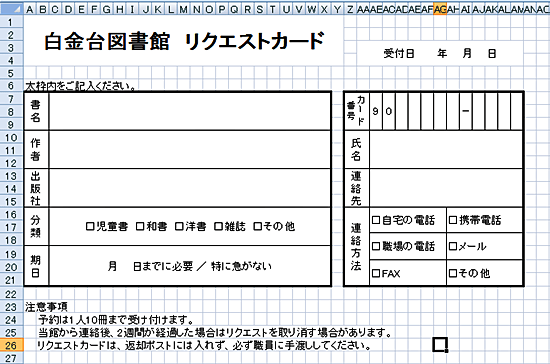Select column W header
This screenshot has height=364, width=550.
coord(311,9)
